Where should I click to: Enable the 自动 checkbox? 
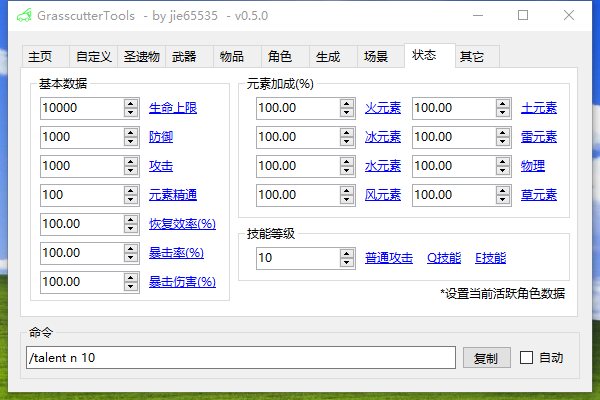pyautogui.click(x=527, y=357)
